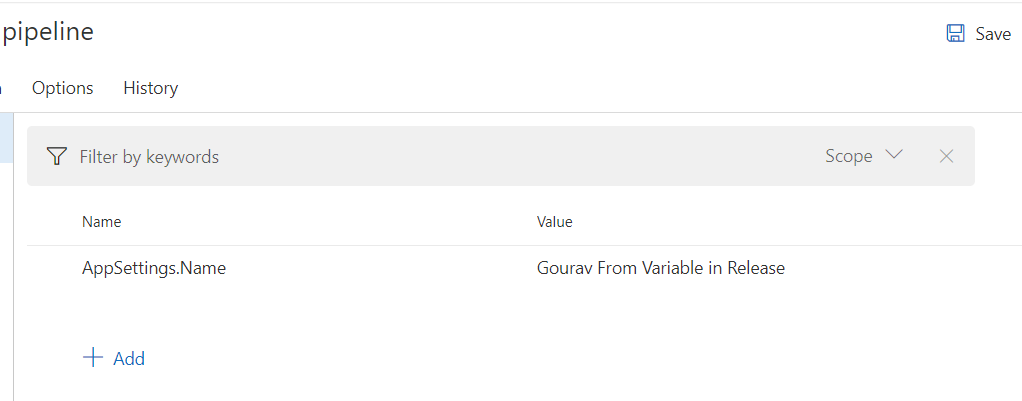Select the cut-off tab left of Options
The height and width of the screenshot is (401, 1022).
[2, 88]
